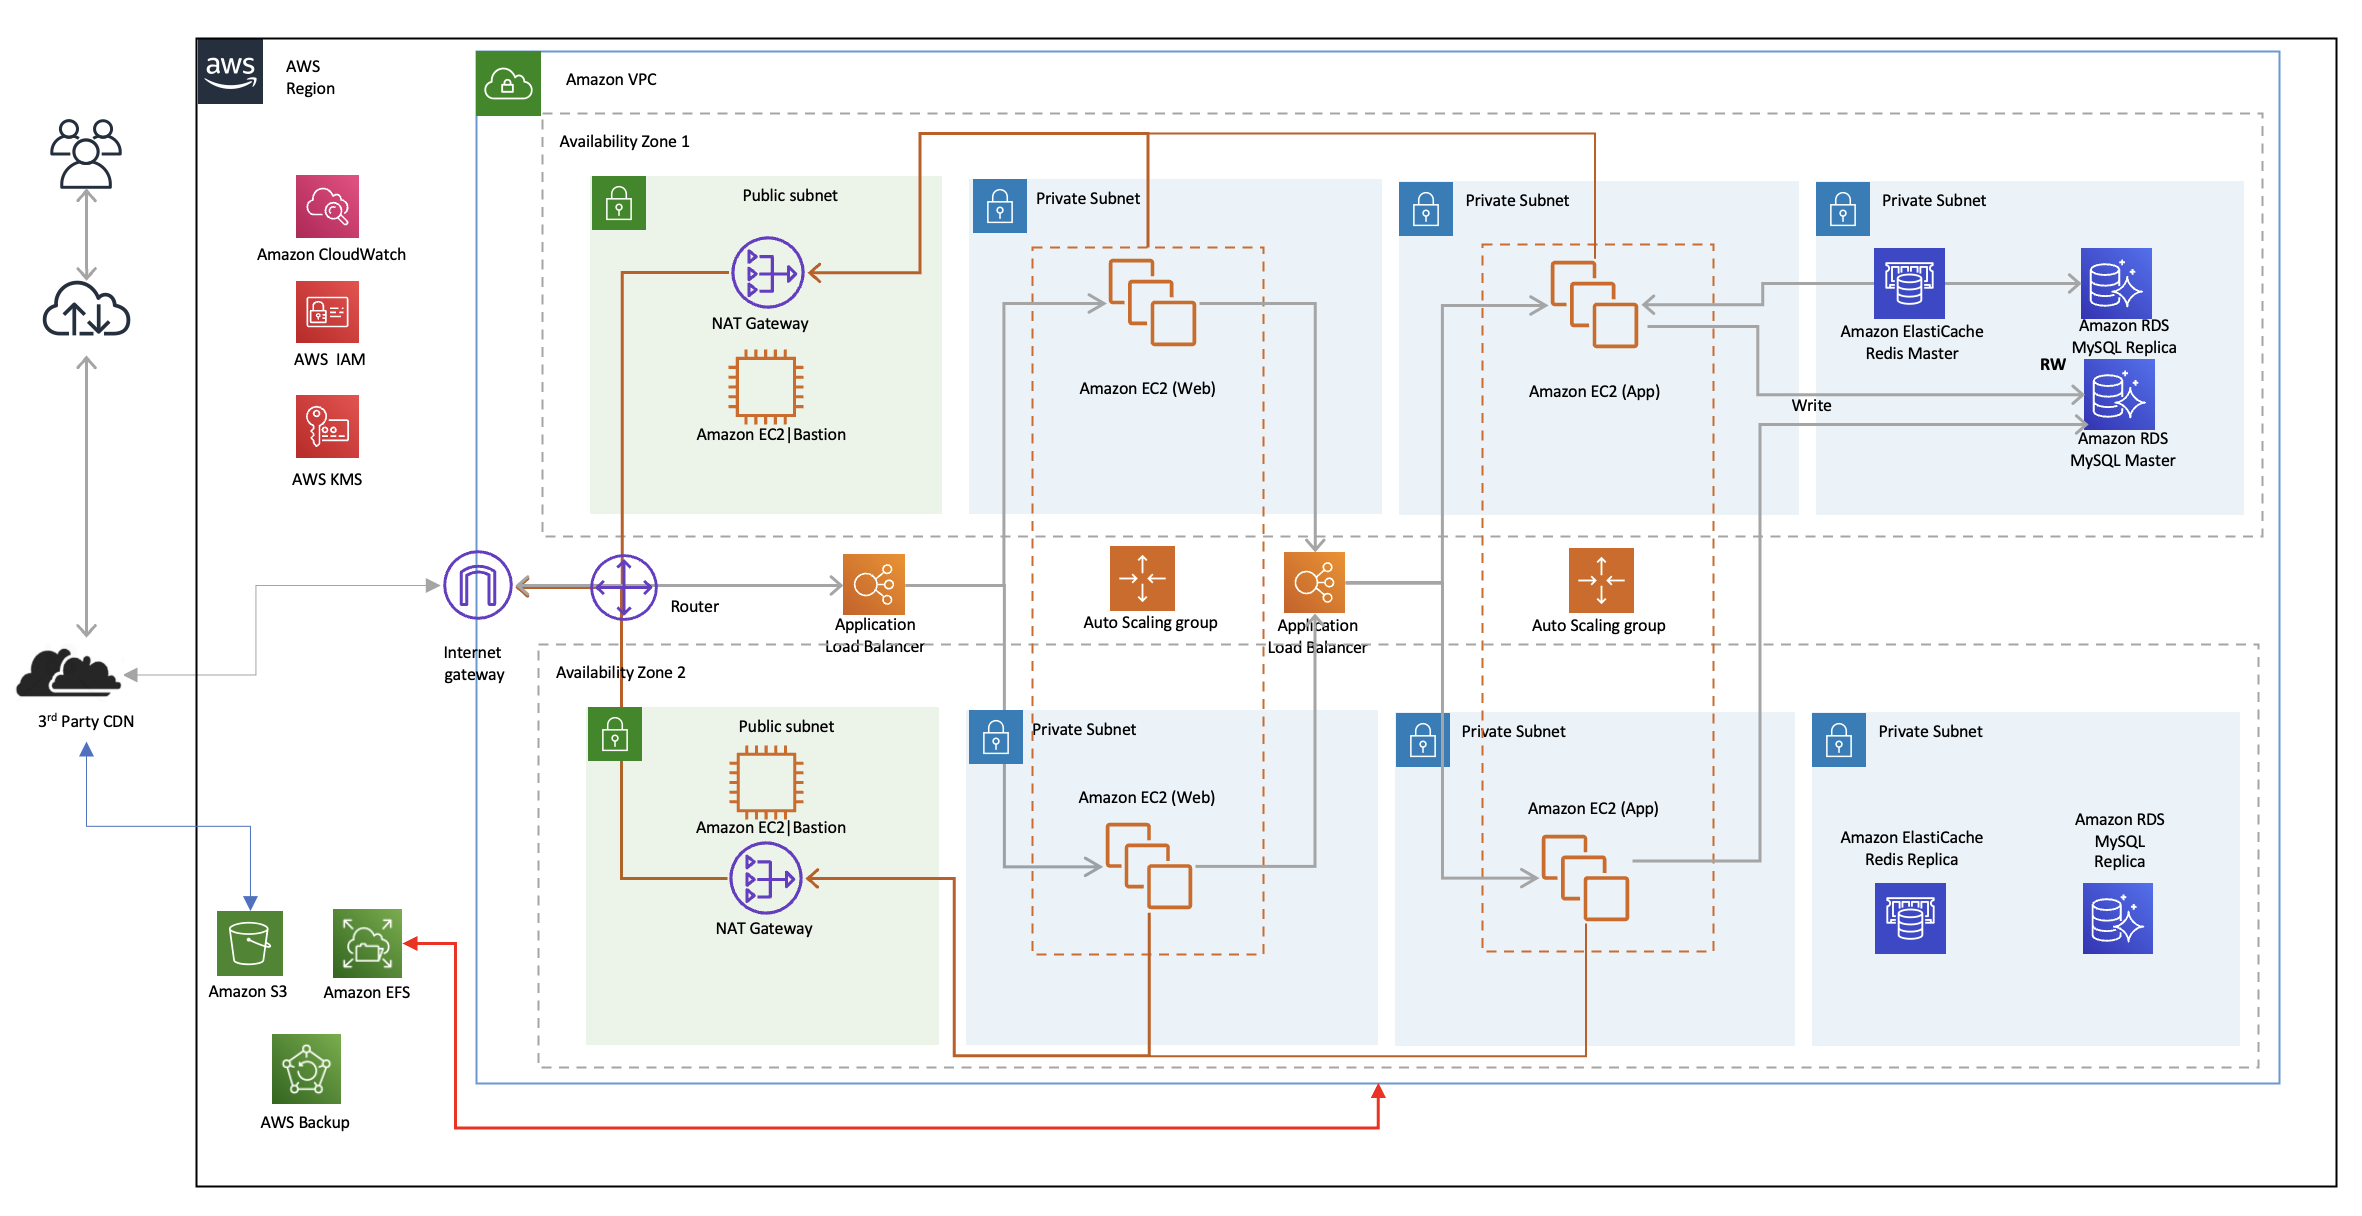Click Auto Scaling group icon for App tier
Screen dimensions: 2362x1216
pos(1601,580)
